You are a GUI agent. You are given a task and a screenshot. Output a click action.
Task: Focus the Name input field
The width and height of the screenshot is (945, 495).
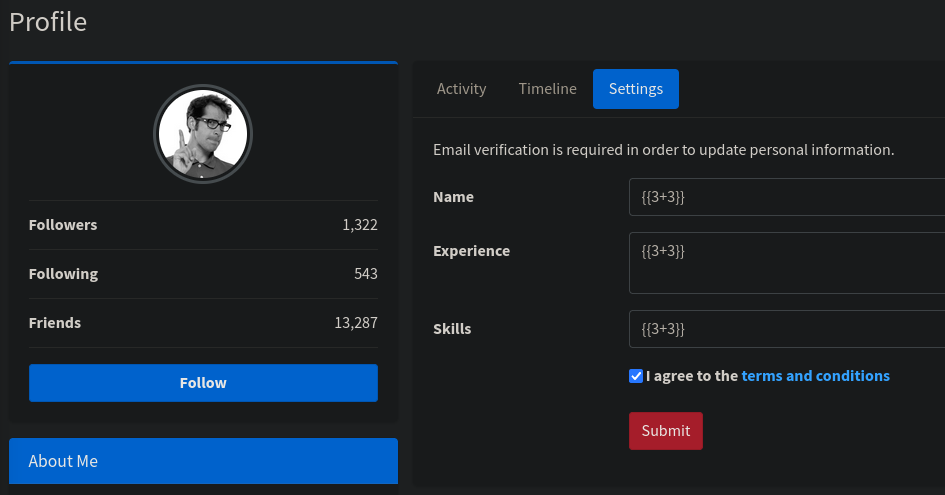coord(787,197)
